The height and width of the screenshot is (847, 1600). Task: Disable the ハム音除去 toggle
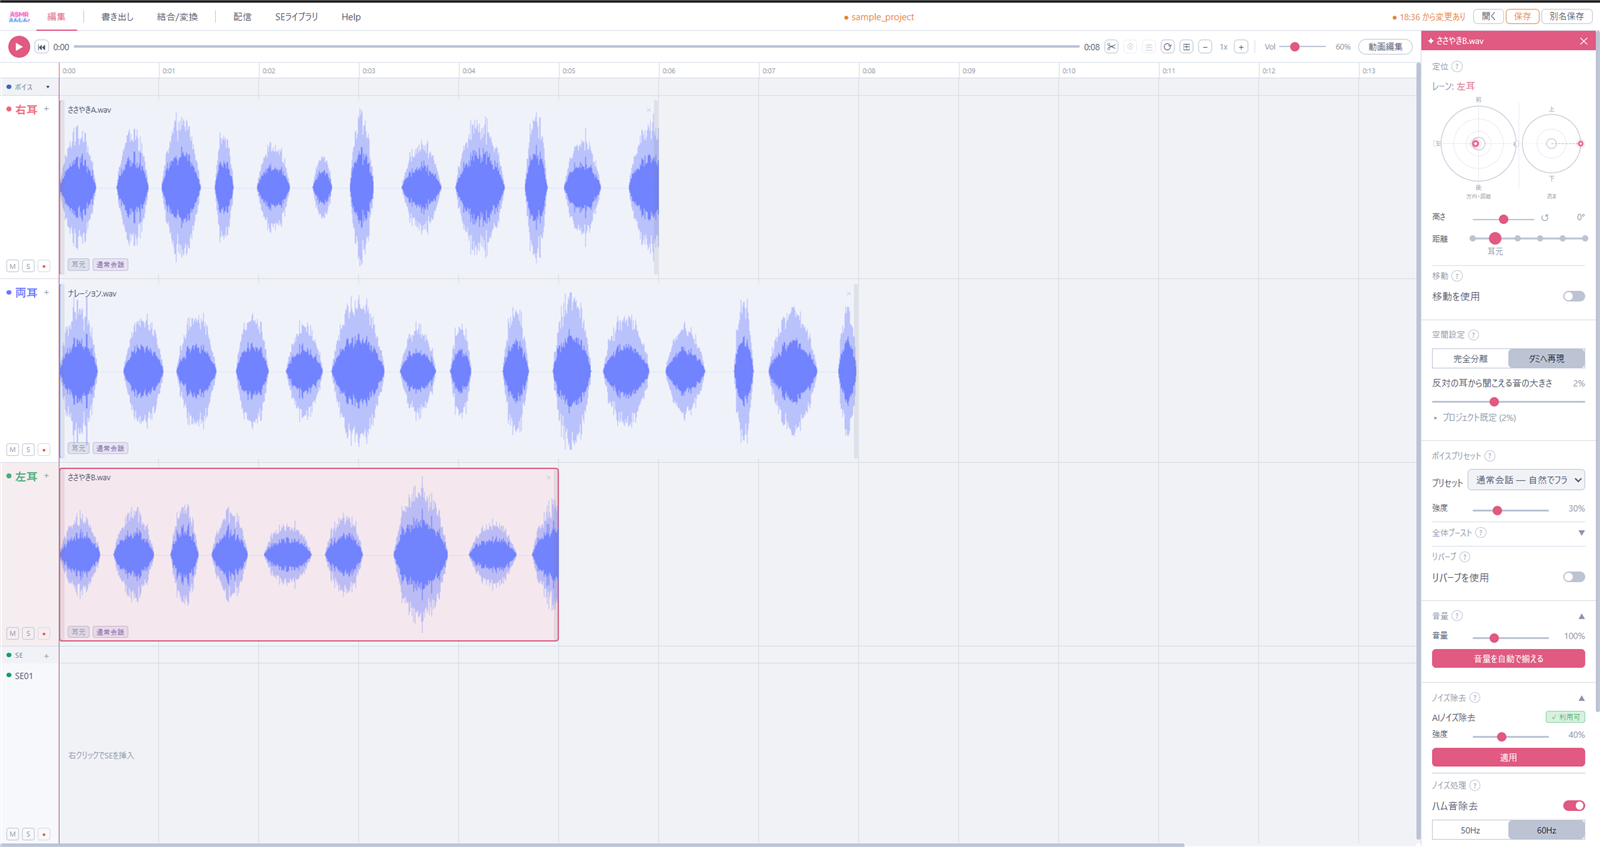1574,806
